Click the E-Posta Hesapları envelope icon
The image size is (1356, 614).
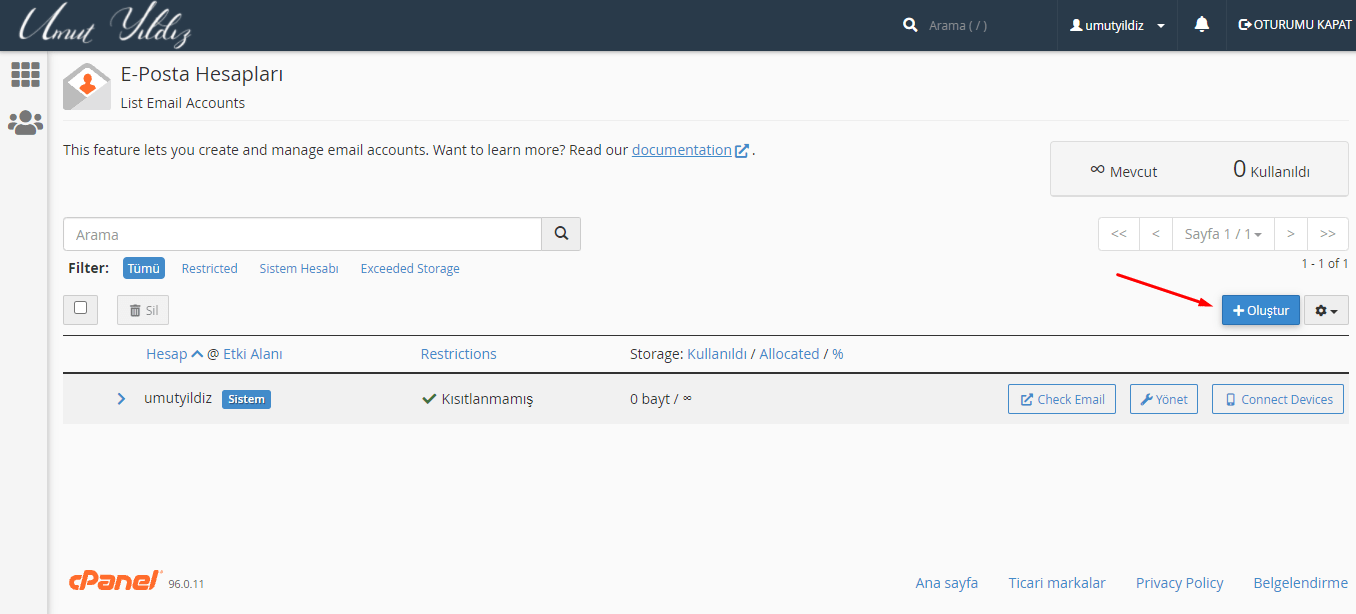tap(87, 86)
